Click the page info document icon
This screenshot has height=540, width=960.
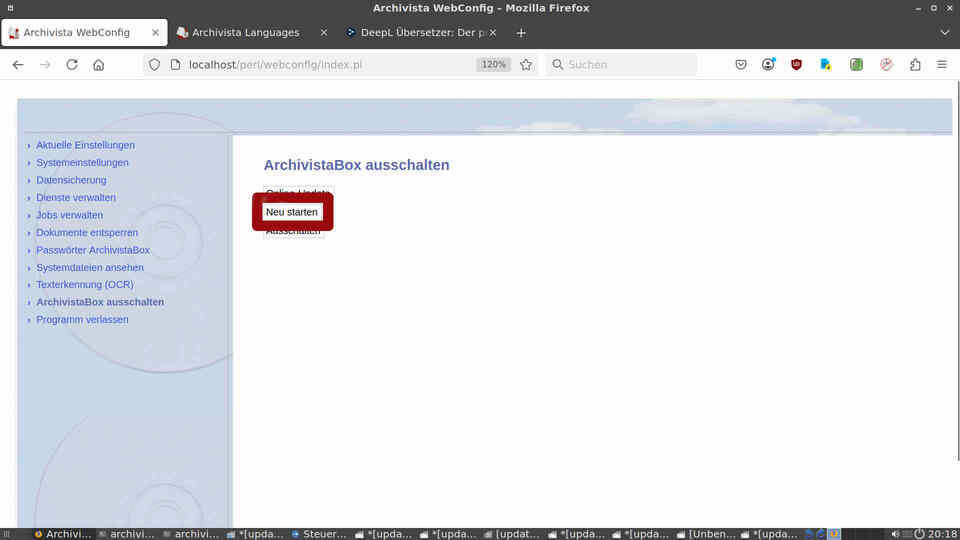[x=176, y=64]
